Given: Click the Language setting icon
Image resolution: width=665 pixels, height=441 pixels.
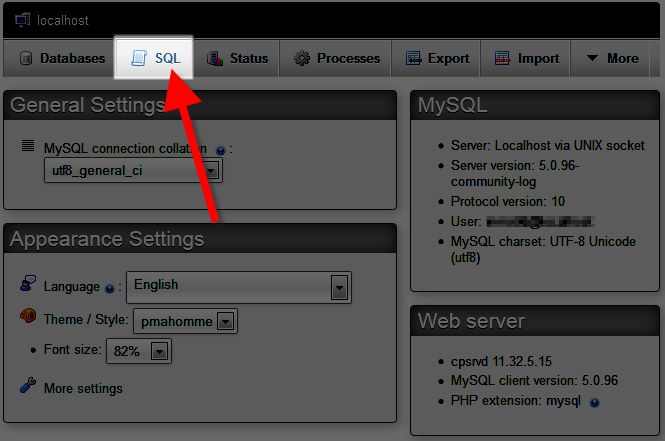Looking at the screenshot, I should (x=28, y=286).
